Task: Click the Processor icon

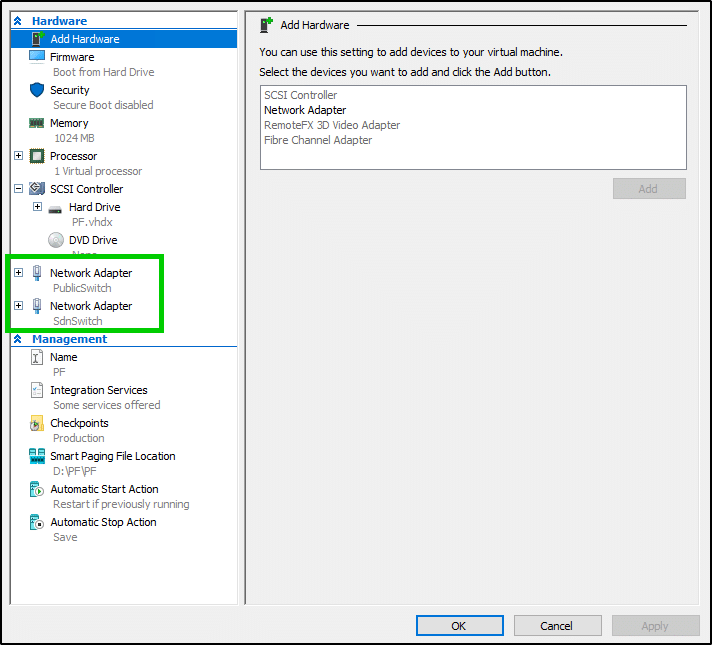Action: coord(36,157)
